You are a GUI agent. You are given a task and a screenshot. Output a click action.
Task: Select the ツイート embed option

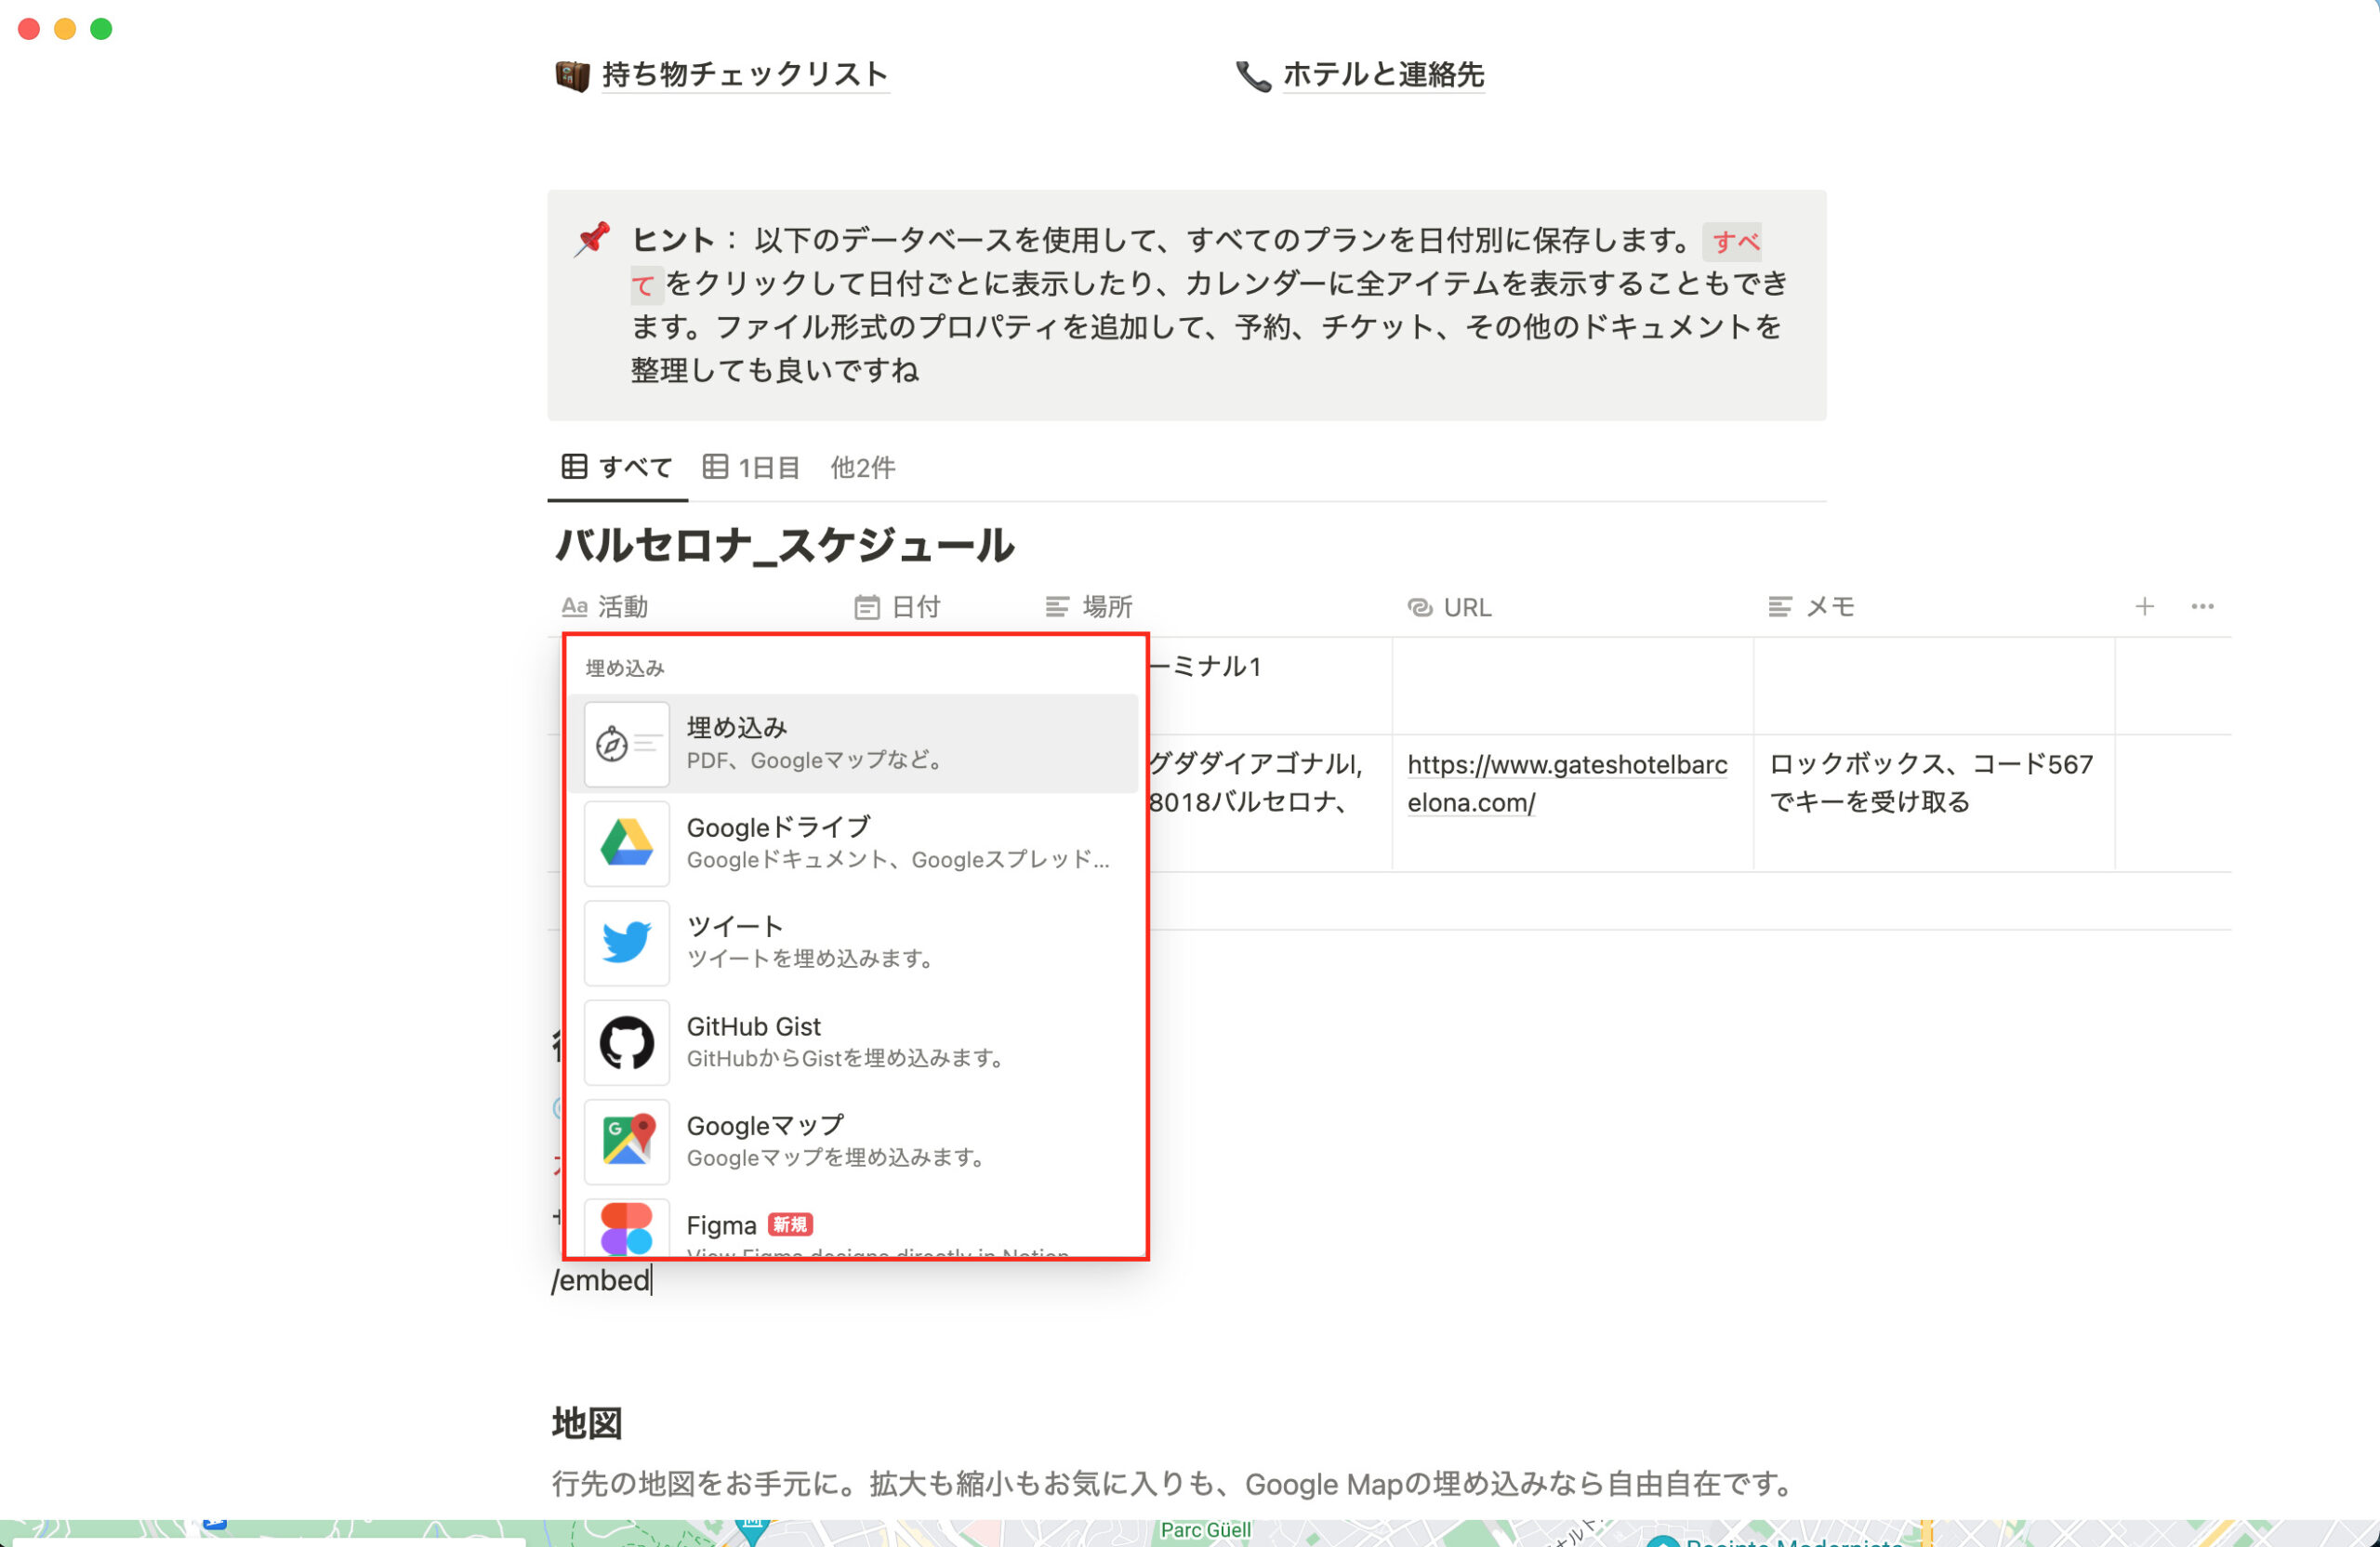(853, 942)
